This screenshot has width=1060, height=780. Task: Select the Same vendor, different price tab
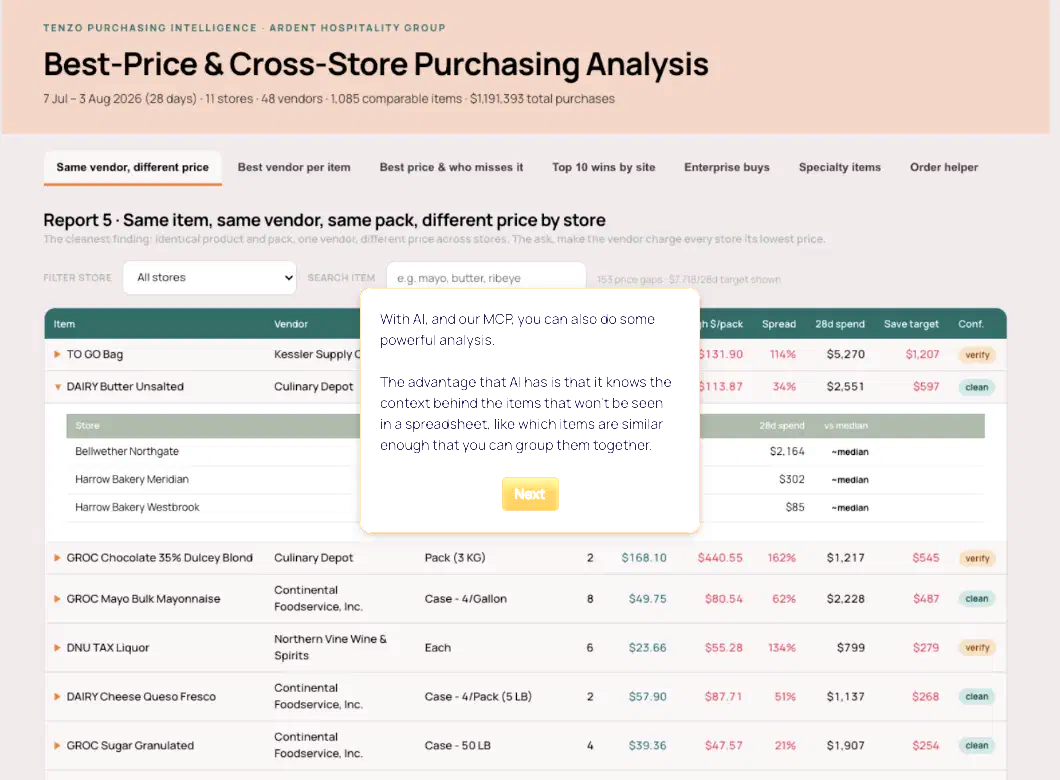132,167
